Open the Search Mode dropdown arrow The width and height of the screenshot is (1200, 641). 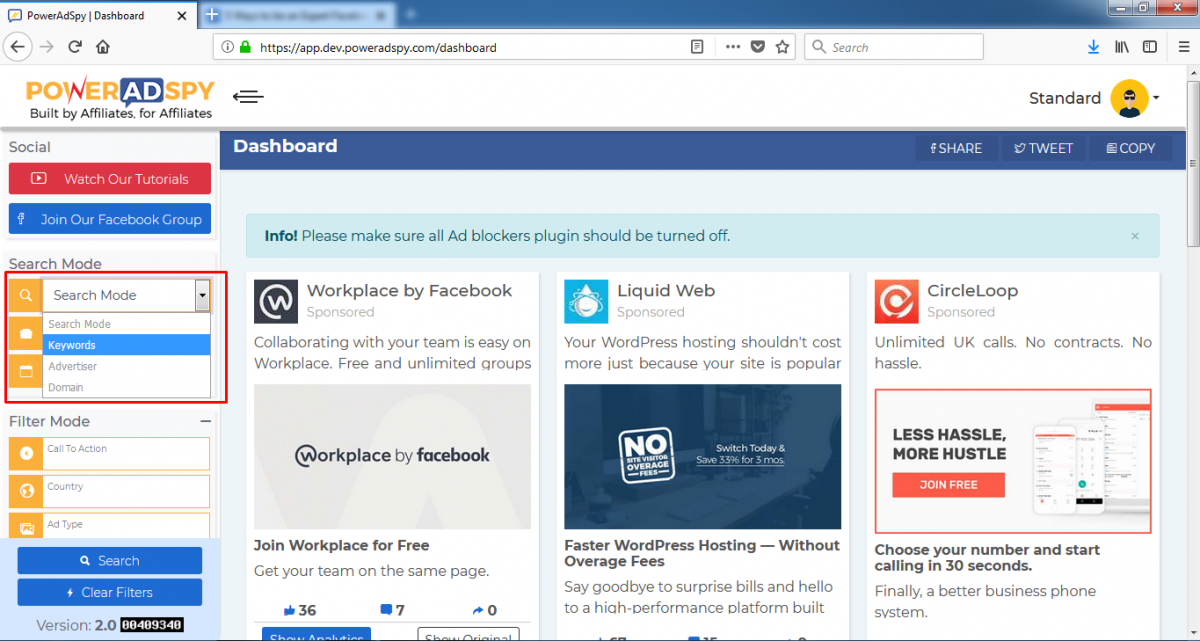[202, 295]
